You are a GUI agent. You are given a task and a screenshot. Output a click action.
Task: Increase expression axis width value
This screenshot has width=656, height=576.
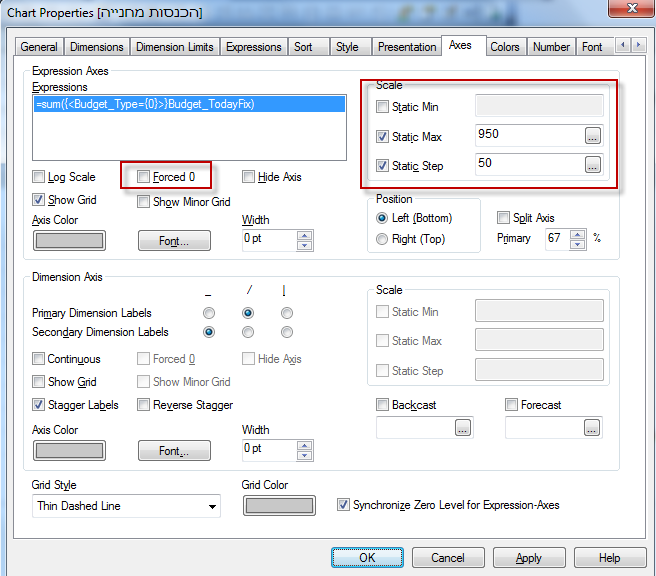[x=305, y=236]
